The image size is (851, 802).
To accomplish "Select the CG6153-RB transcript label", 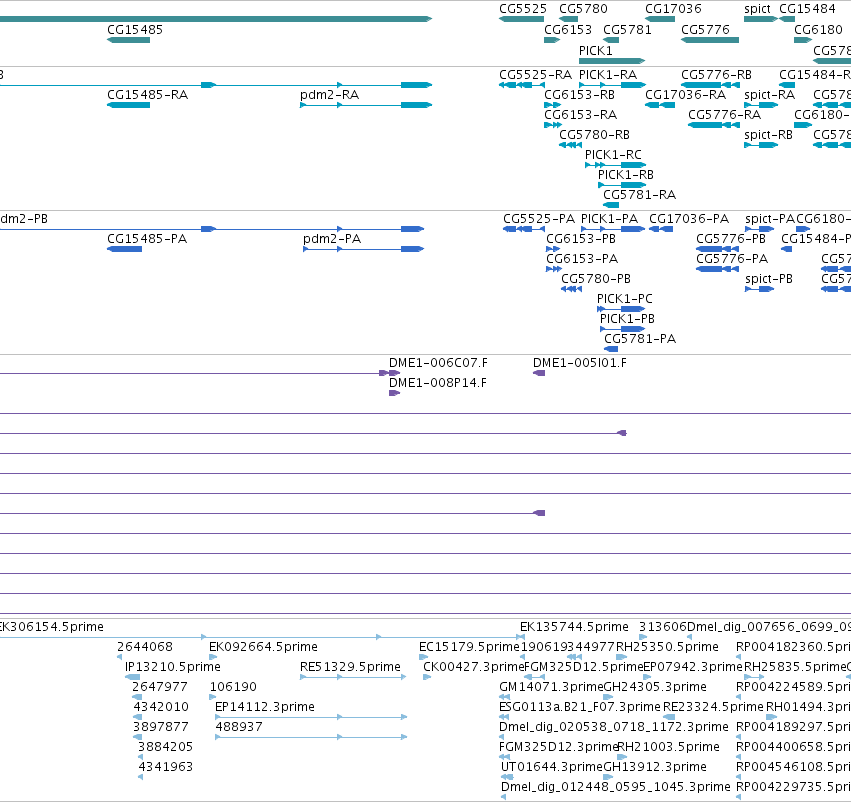I will pyautogui.click(x=579, y=95).
